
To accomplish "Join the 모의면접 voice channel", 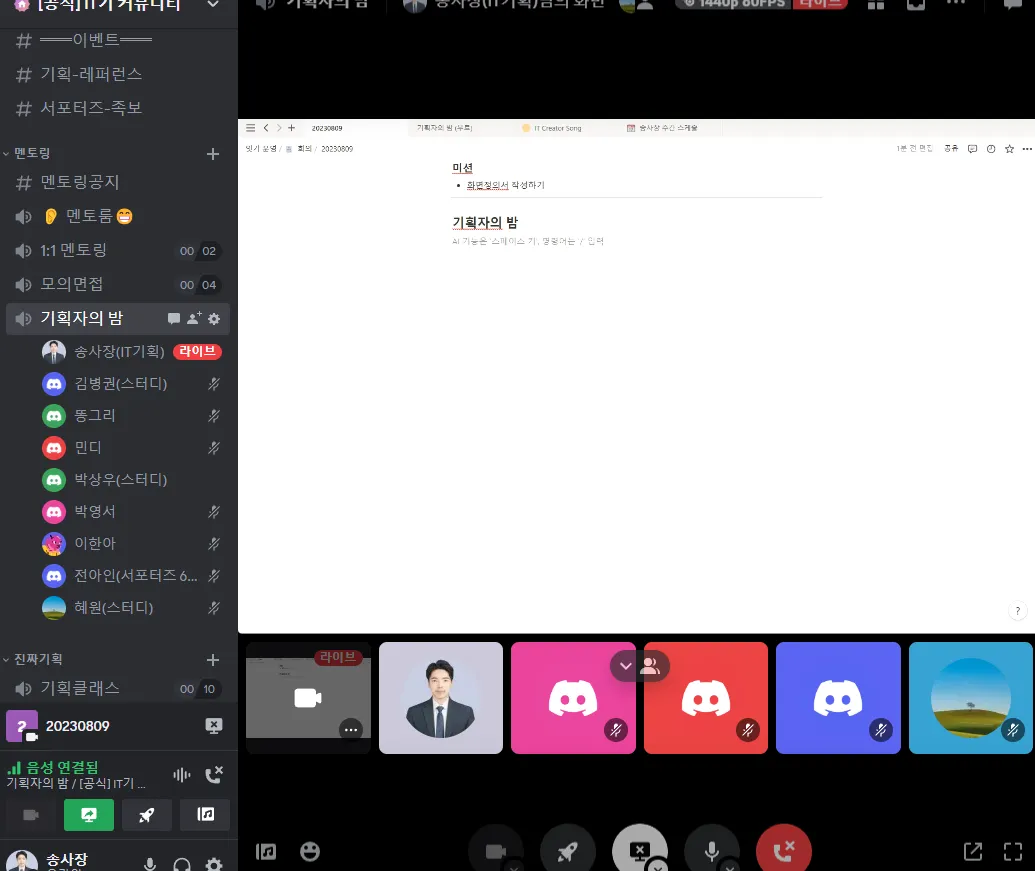I will pos(118,284).
